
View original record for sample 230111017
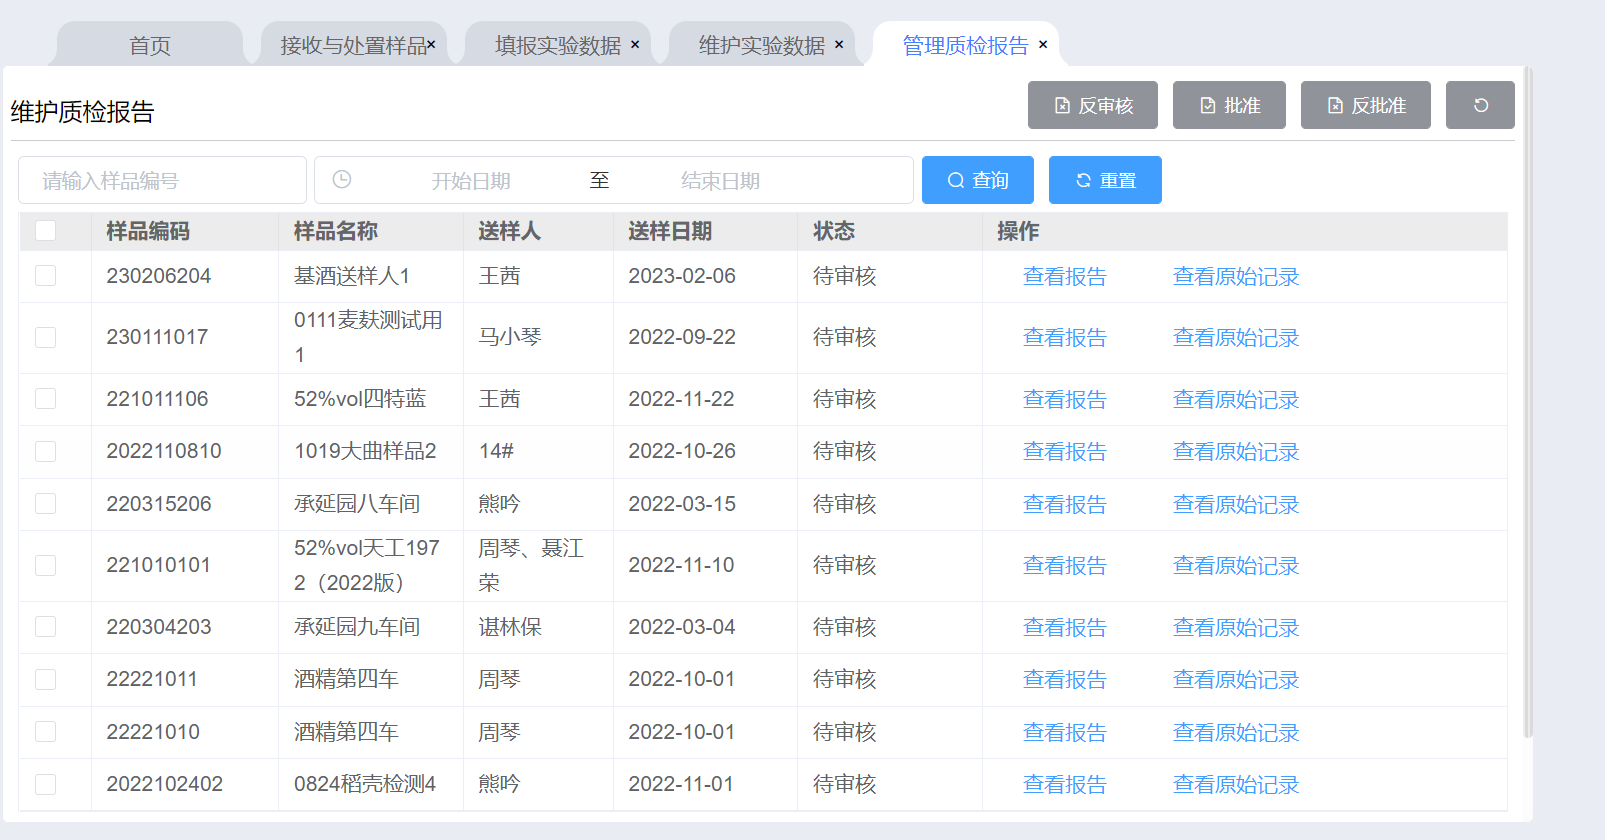(x=1236, y=338)
